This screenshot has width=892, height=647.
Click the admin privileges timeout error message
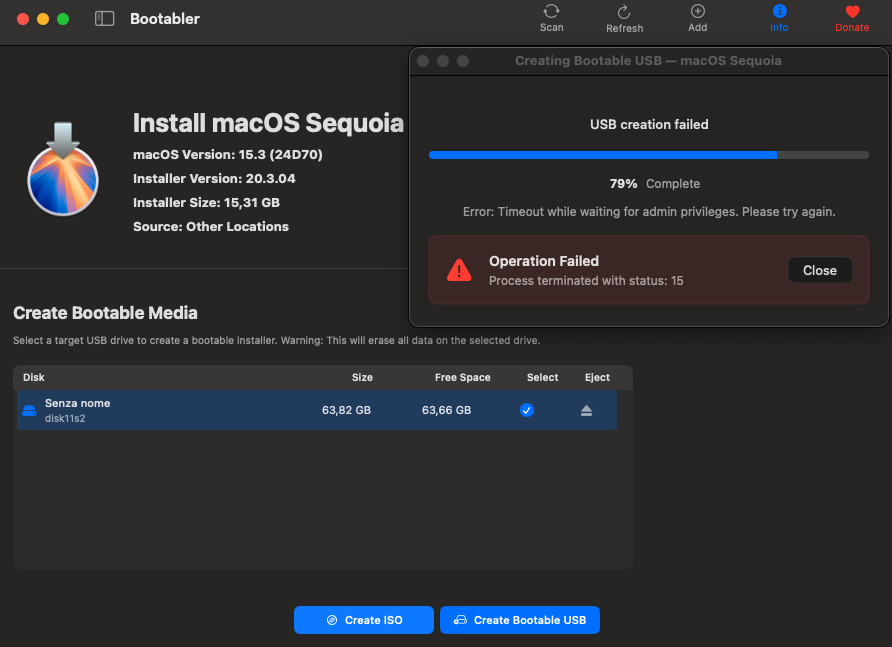click(x=649, y=212)
